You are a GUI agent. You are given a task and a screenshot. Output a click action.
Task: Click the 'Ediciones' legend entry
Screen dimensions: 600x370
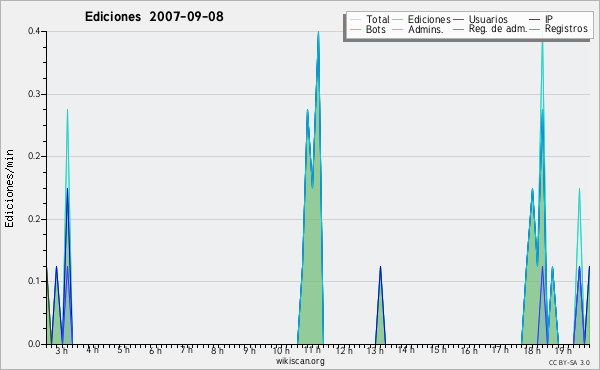(422, 19)
